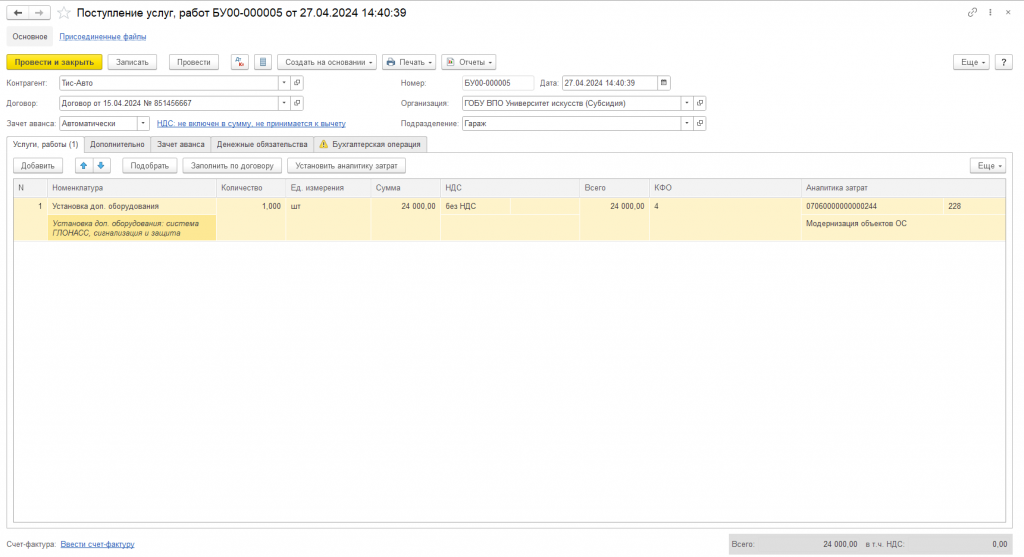Open the three-dot window menu
The height and width of the screenshot is (557, 1024).
(991, 12)
